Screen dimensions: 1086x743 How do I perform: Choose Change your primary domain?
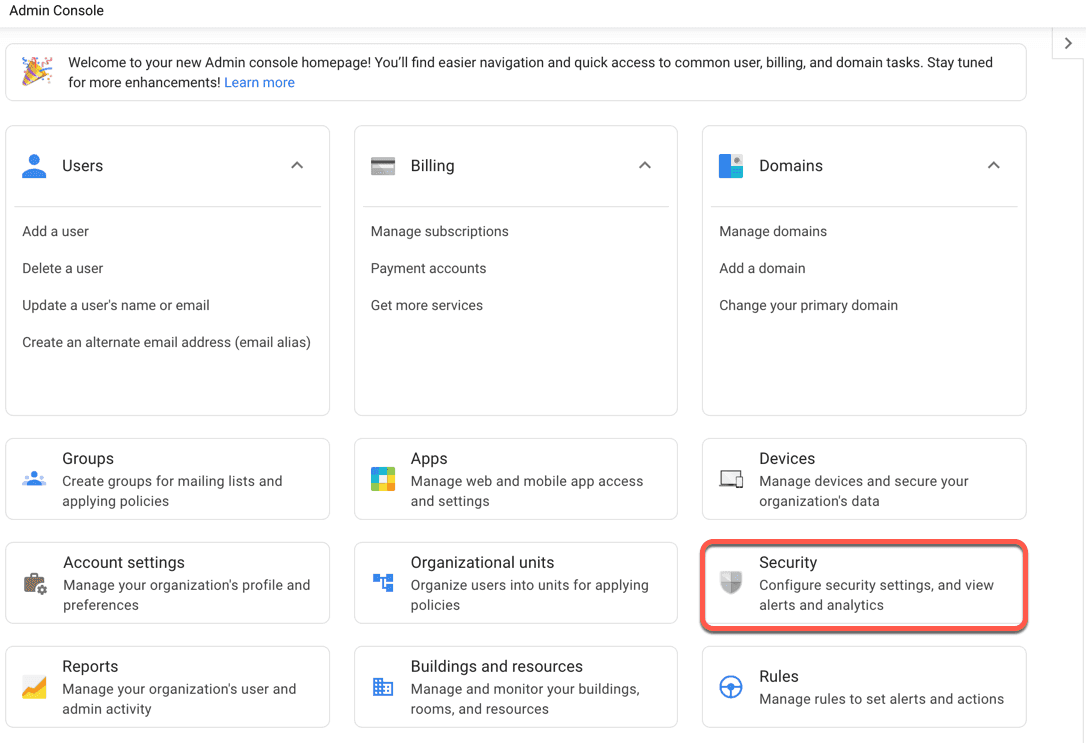pos(808,306)
